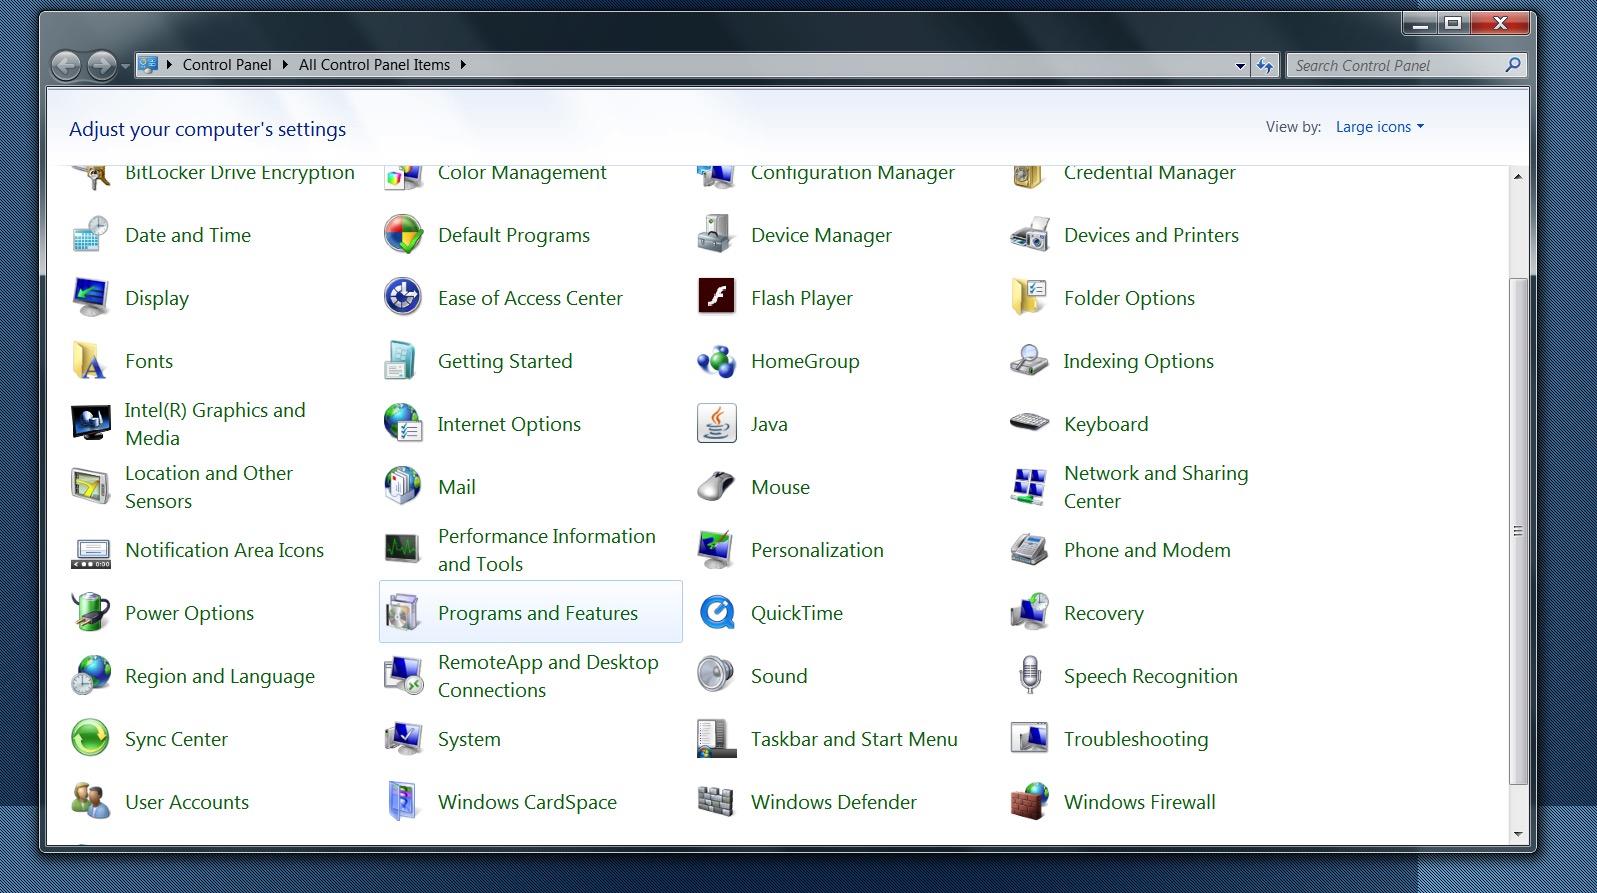Screen dimensions: 1597x893
Task: Click Performance Information and Tools icon
Action: coord(404,550)
